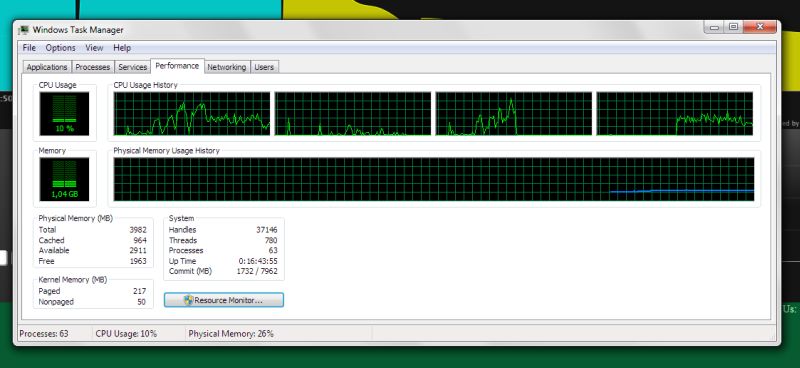Viewport: 800px width, 368px height.
Task: Switch to the Processes tab
Action: 93,67
